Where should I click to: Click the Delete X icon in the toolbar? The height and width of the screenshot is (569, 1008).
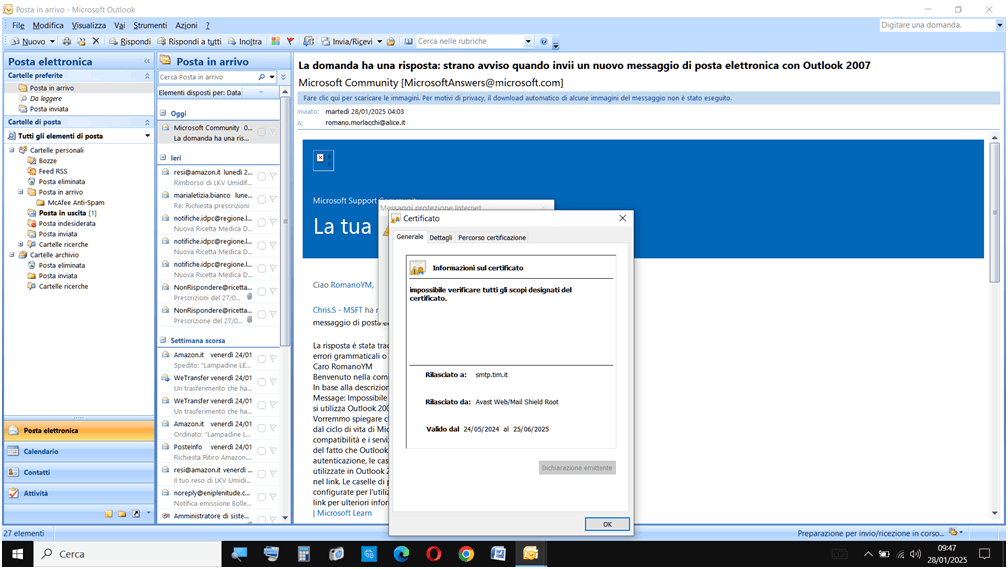click(x=96, y=41)
